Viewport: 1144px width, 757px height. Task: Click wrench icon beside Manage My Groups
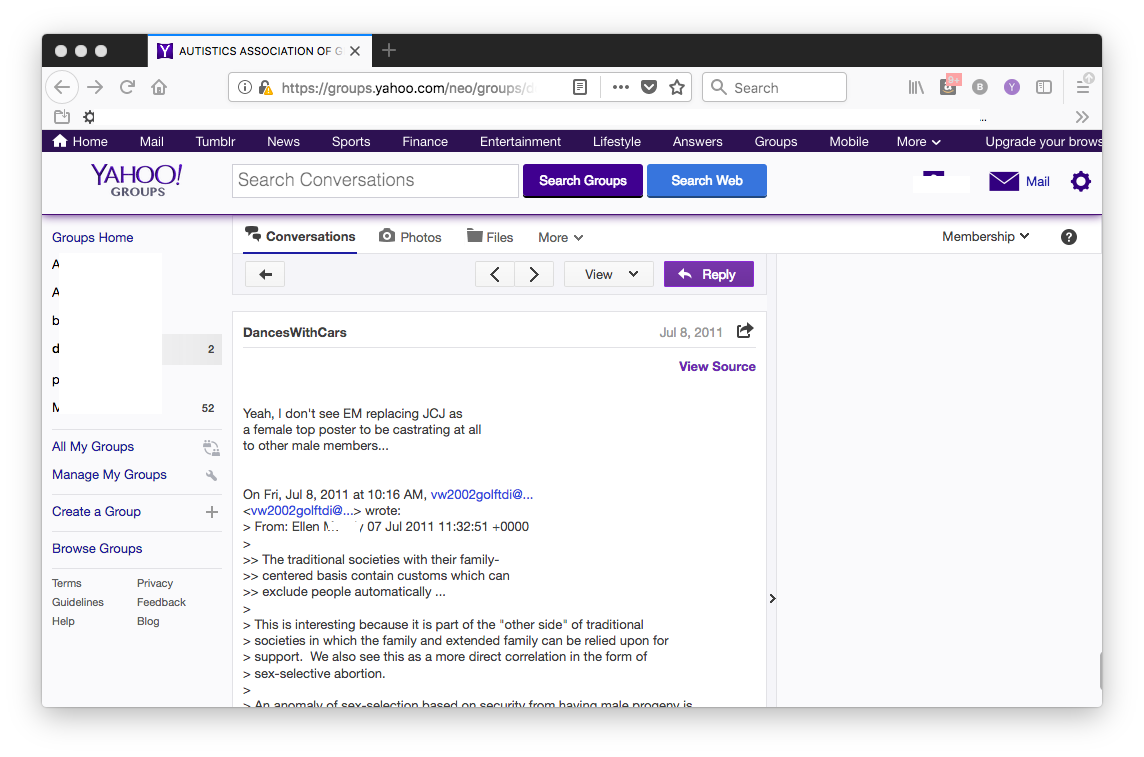pyautogui.click(x=212, y=475)
